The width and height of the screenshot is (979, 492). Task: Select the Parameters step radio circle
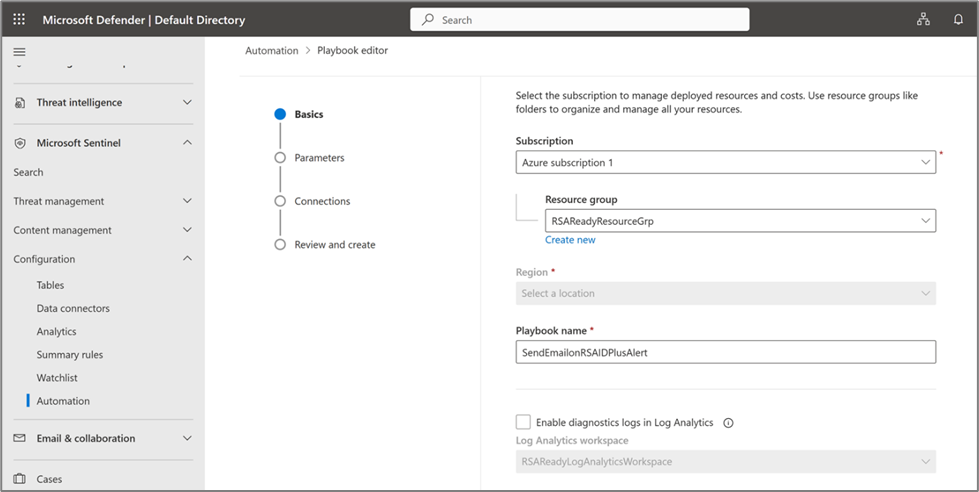pos(280,158)
